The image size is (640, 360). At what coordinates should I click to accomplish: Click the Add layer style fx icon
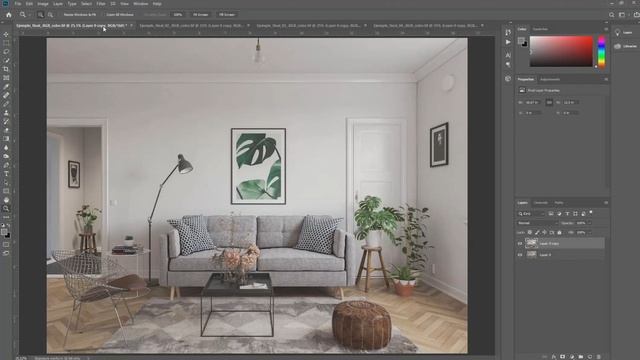point(553,357)
